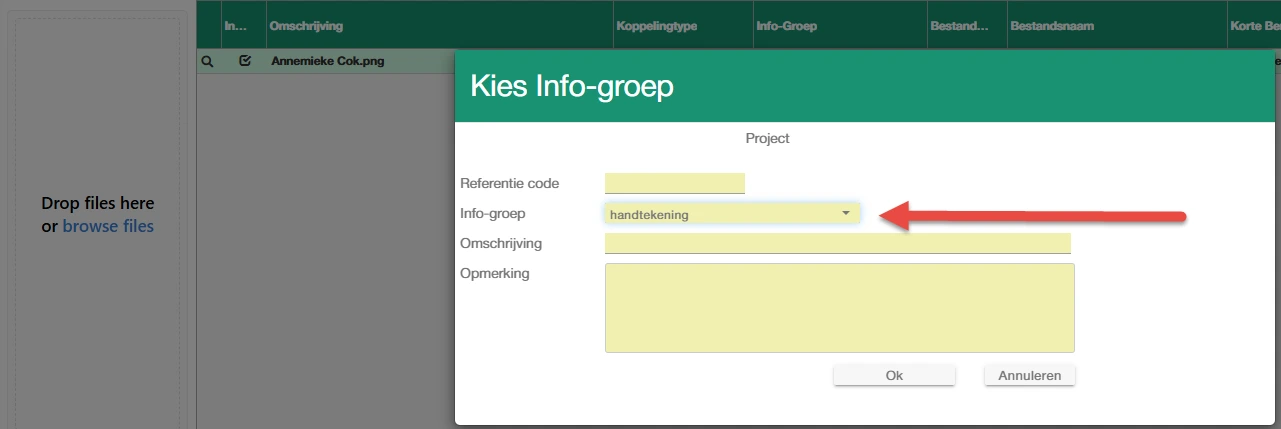1281x429 pixels.
Task: Click inside the Opmerking text area
Action: (839, 308)
